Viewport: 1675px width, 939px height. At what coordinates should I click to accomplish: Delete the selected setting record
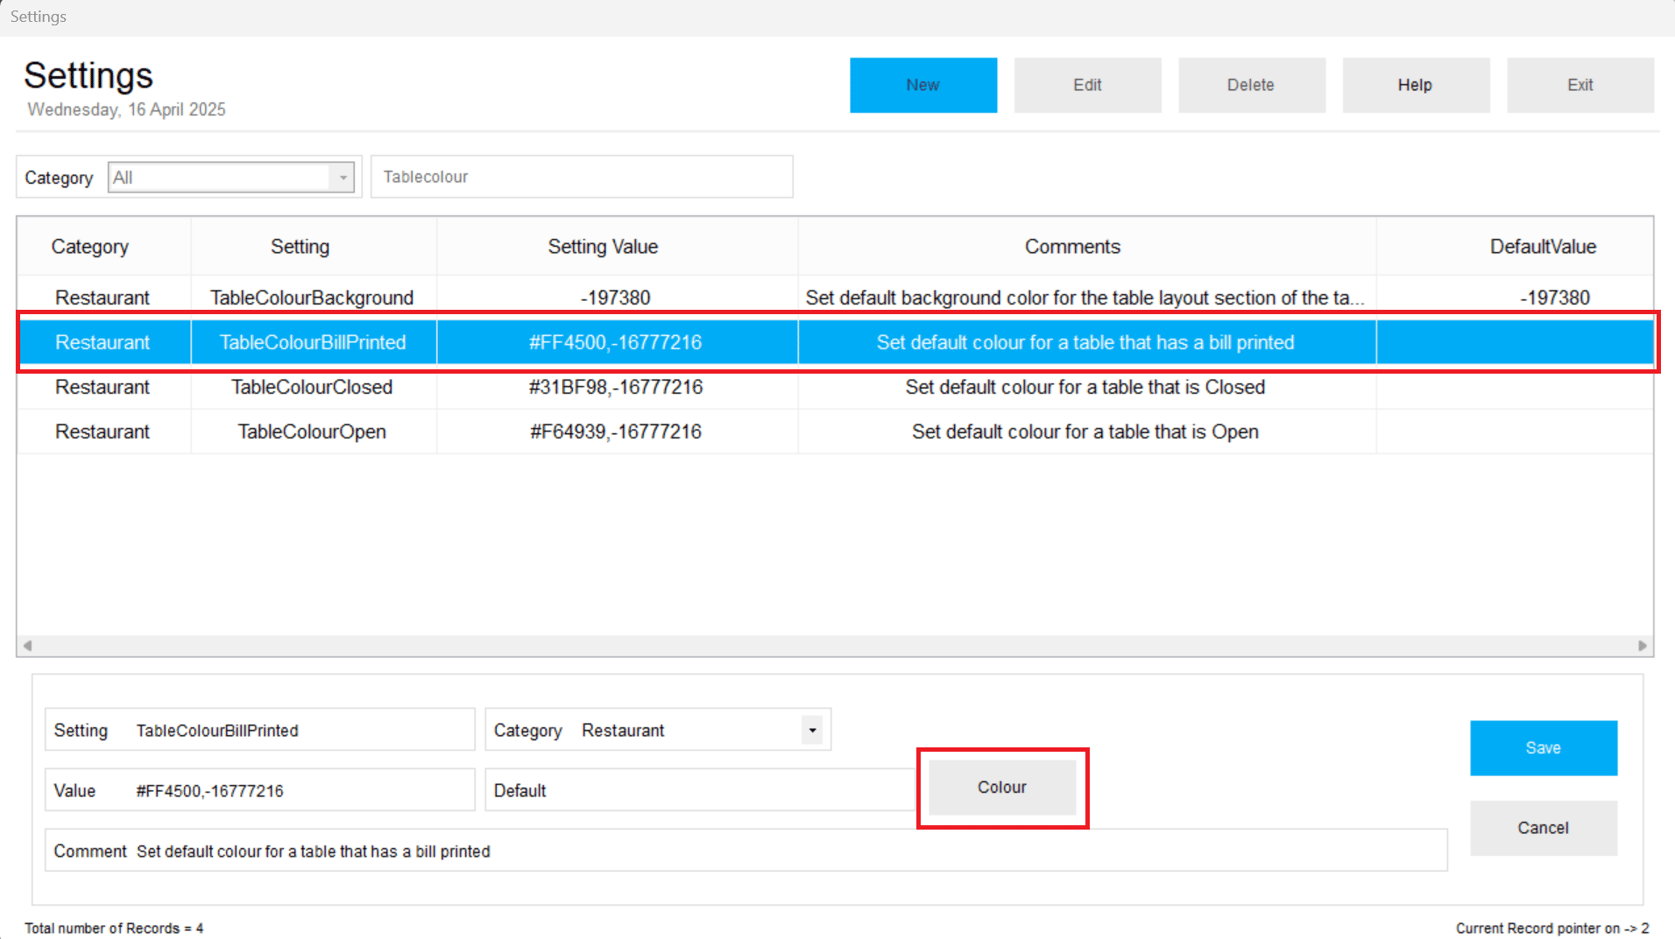coord(1251,85)
